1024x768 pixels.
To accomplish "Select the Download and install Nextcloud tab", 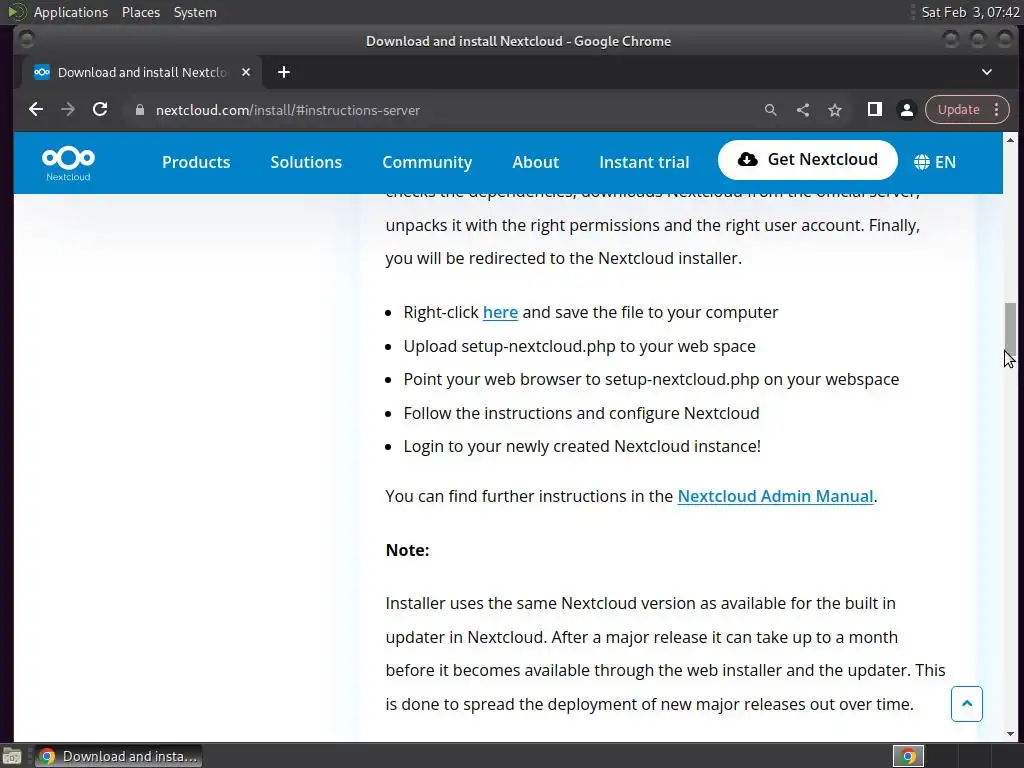I will tap(142, 72).
